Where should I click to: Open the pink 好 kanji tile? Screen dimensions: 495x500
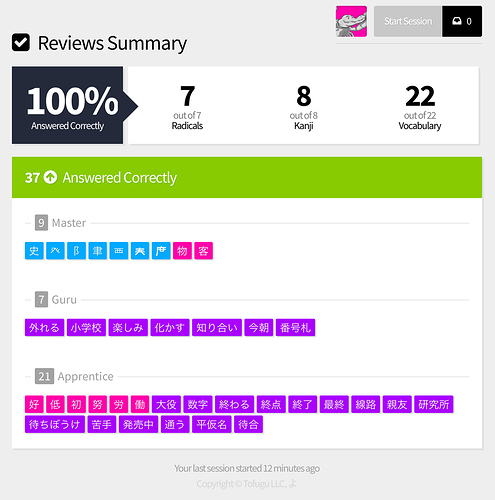click(x=34, y=404)
